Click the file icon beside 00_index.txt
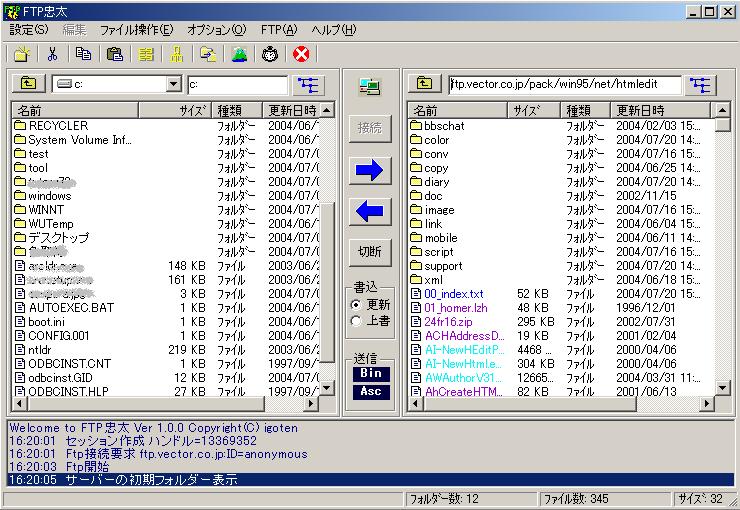Screen dimensions: 740x510 [416, 294]
